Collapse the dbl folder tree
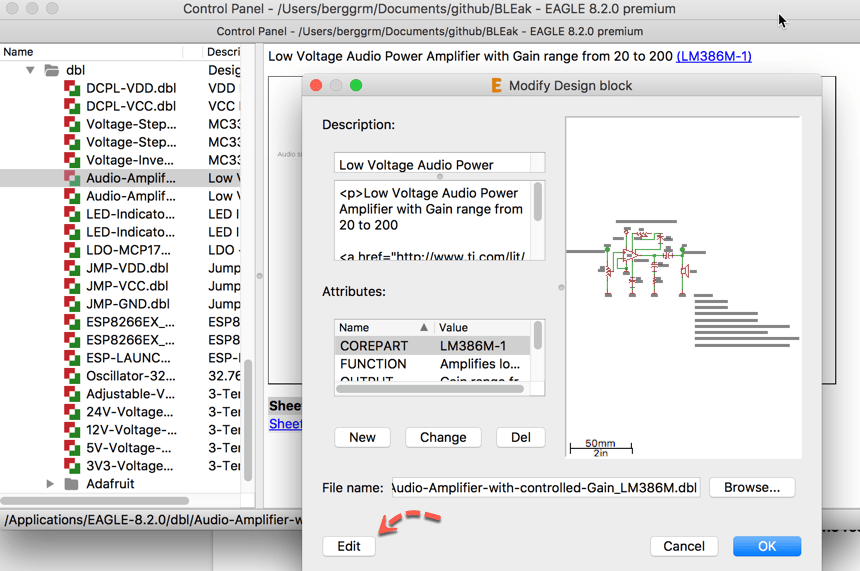Viewport: 860px width, 571px height. tap(31, 70)
